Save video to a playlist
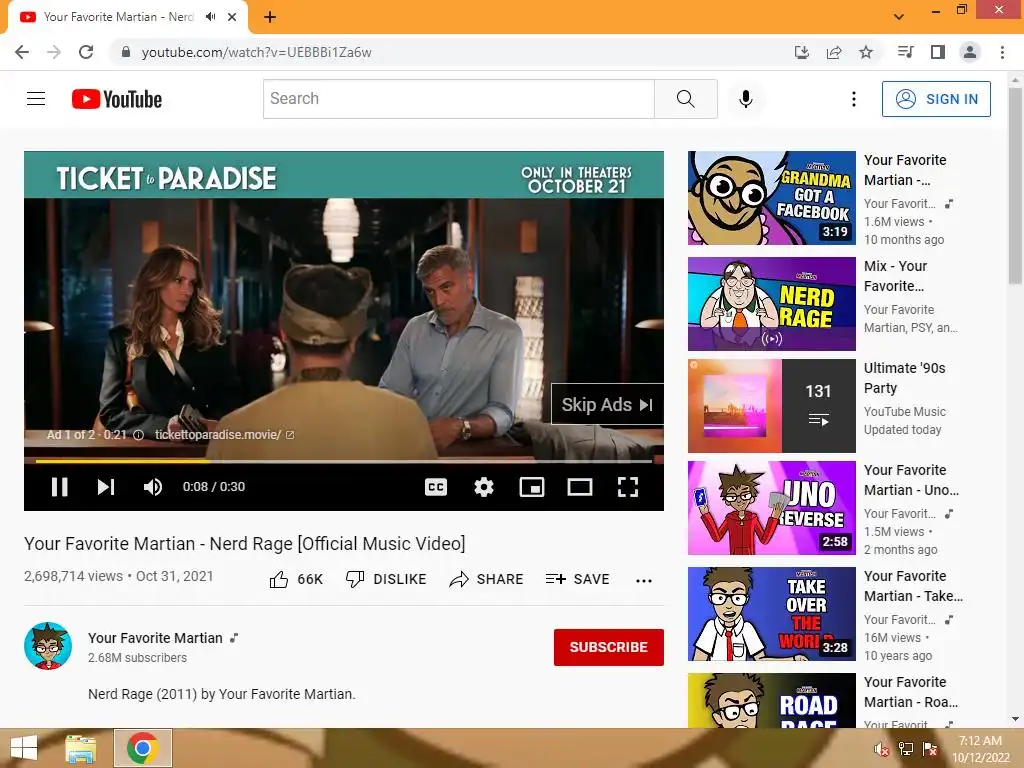The height and width of the screenshot is (768, 1024). [577, 579]
